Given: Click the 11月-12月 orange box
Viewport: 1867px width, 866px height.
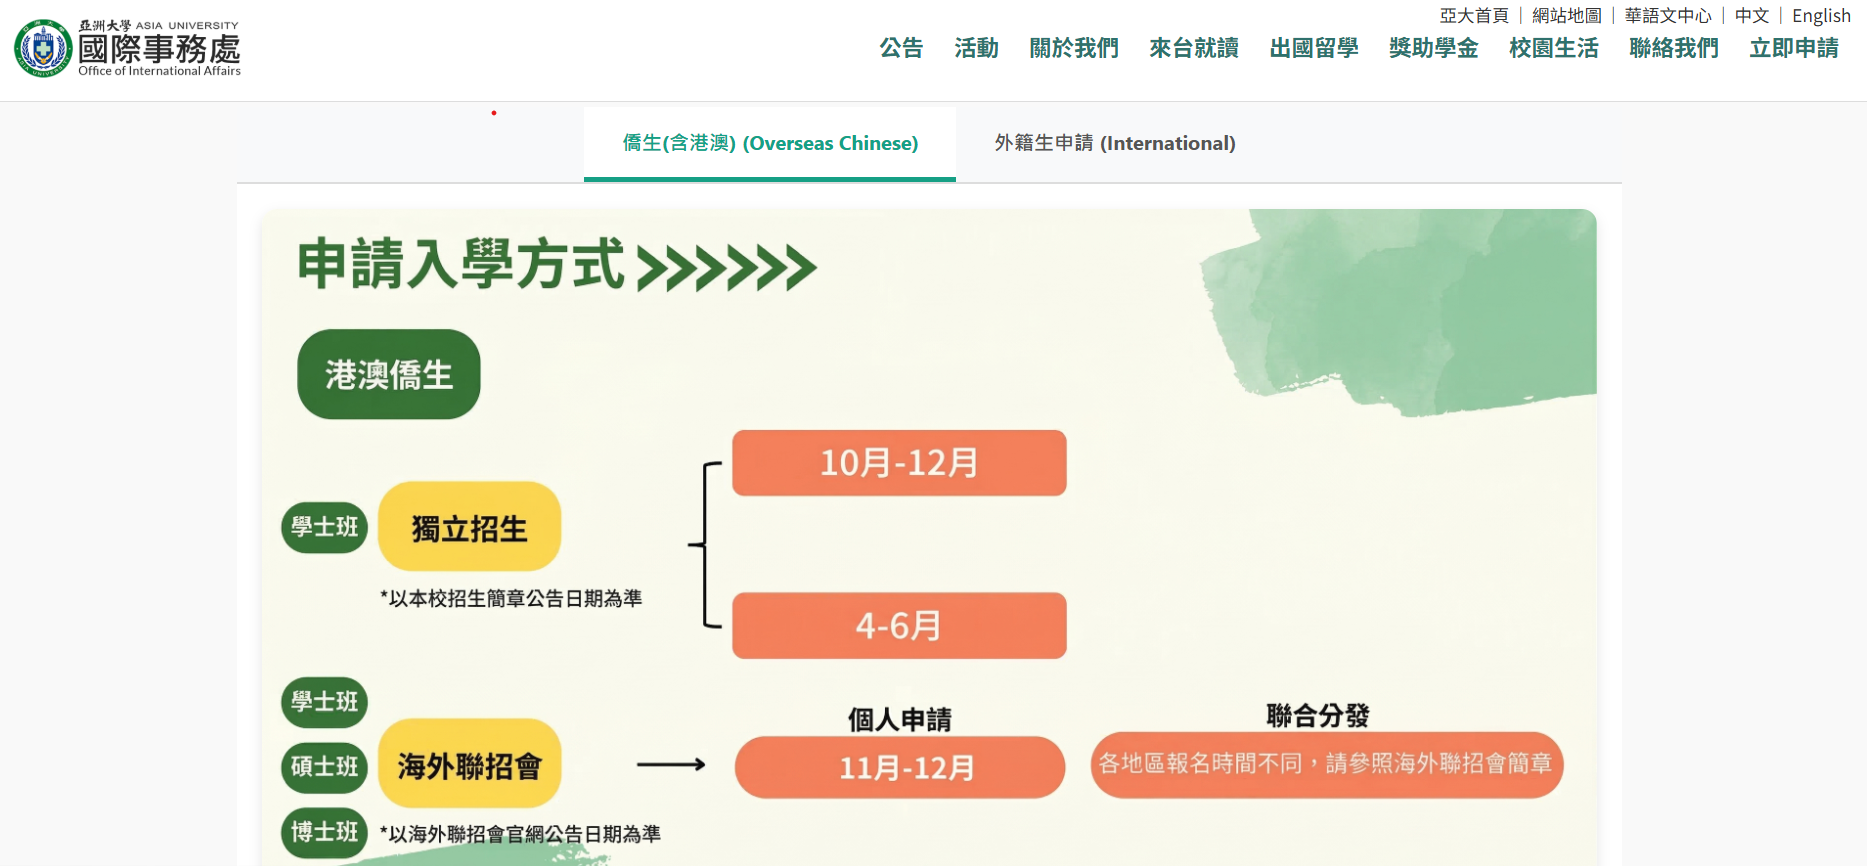Looking at the screenshot, I should click(900, 767).
